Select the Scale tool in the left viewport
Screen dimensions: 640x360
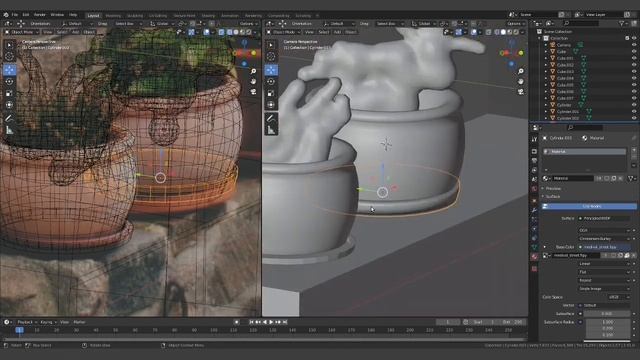coord(9,93)
